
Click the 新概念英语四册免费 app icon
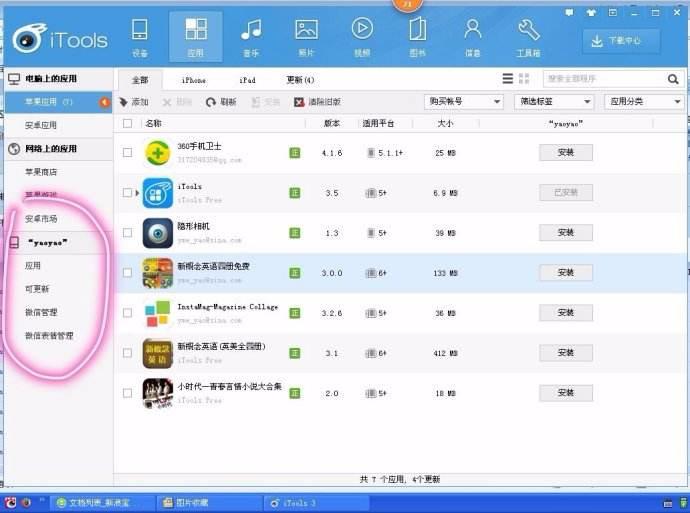click(x=158, y=273)
